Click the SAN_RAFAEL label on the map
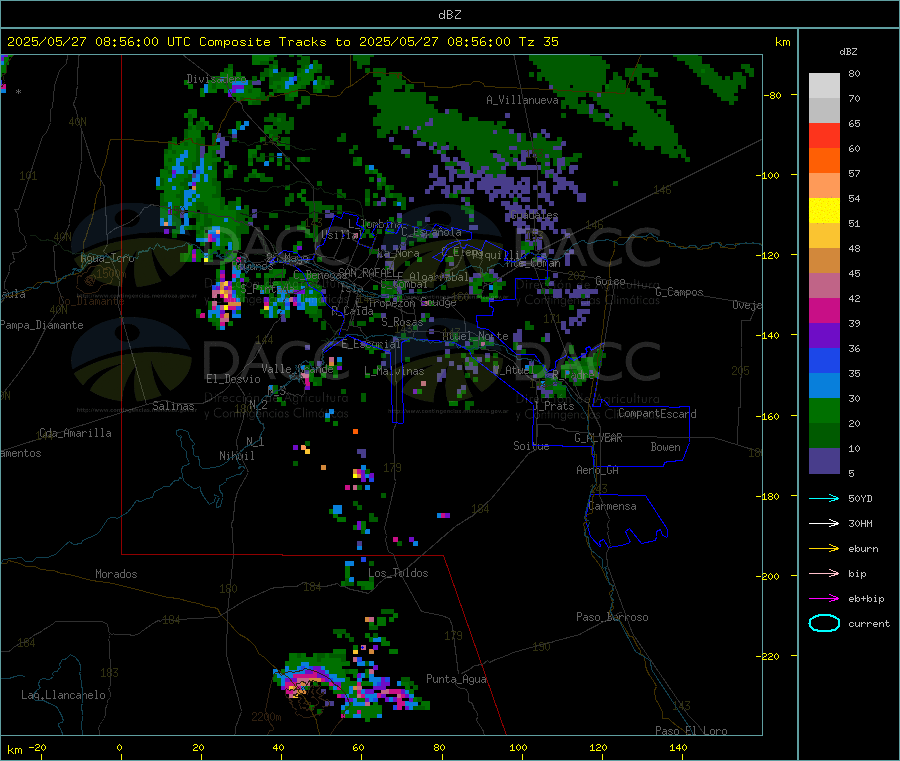Image resolution: width=900 pixels, height=761 pixels. pyautogui.click(x=365, y=272)
